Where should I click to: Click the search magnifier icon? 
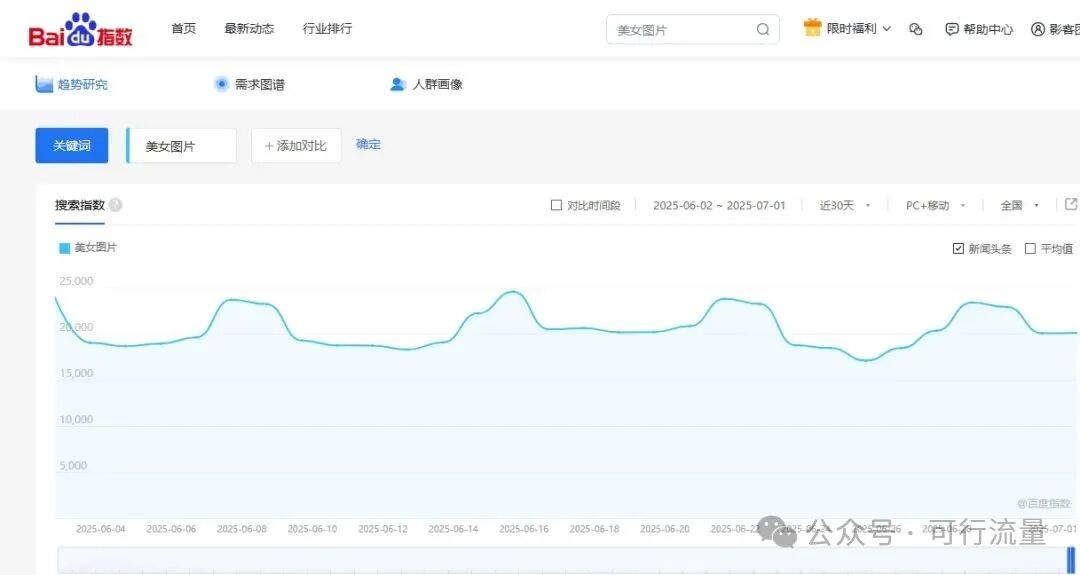(762, 30)
